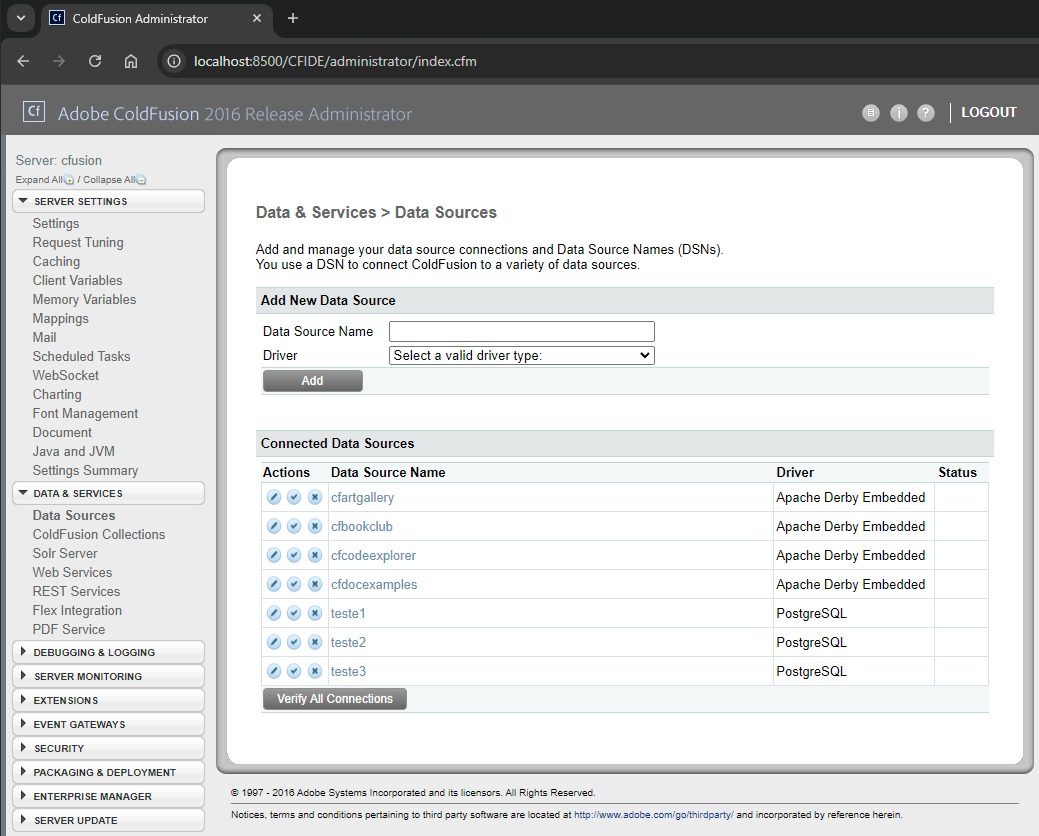Verify the cfbookclub data source connection
The height and width of the screenshot is (836, 1039).
294,526
